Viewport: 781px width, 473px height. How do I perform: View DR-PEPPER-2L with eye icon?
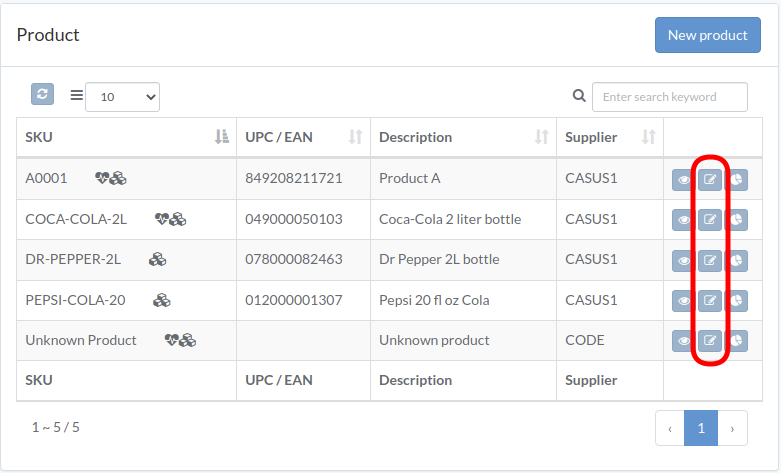pos(684,260)
